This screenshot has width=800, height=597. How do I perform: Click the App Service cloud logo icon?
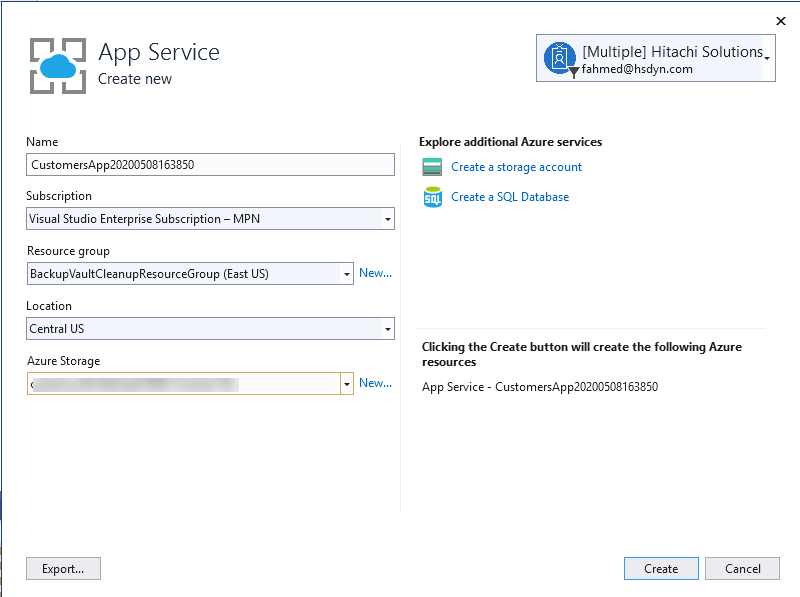58,66
